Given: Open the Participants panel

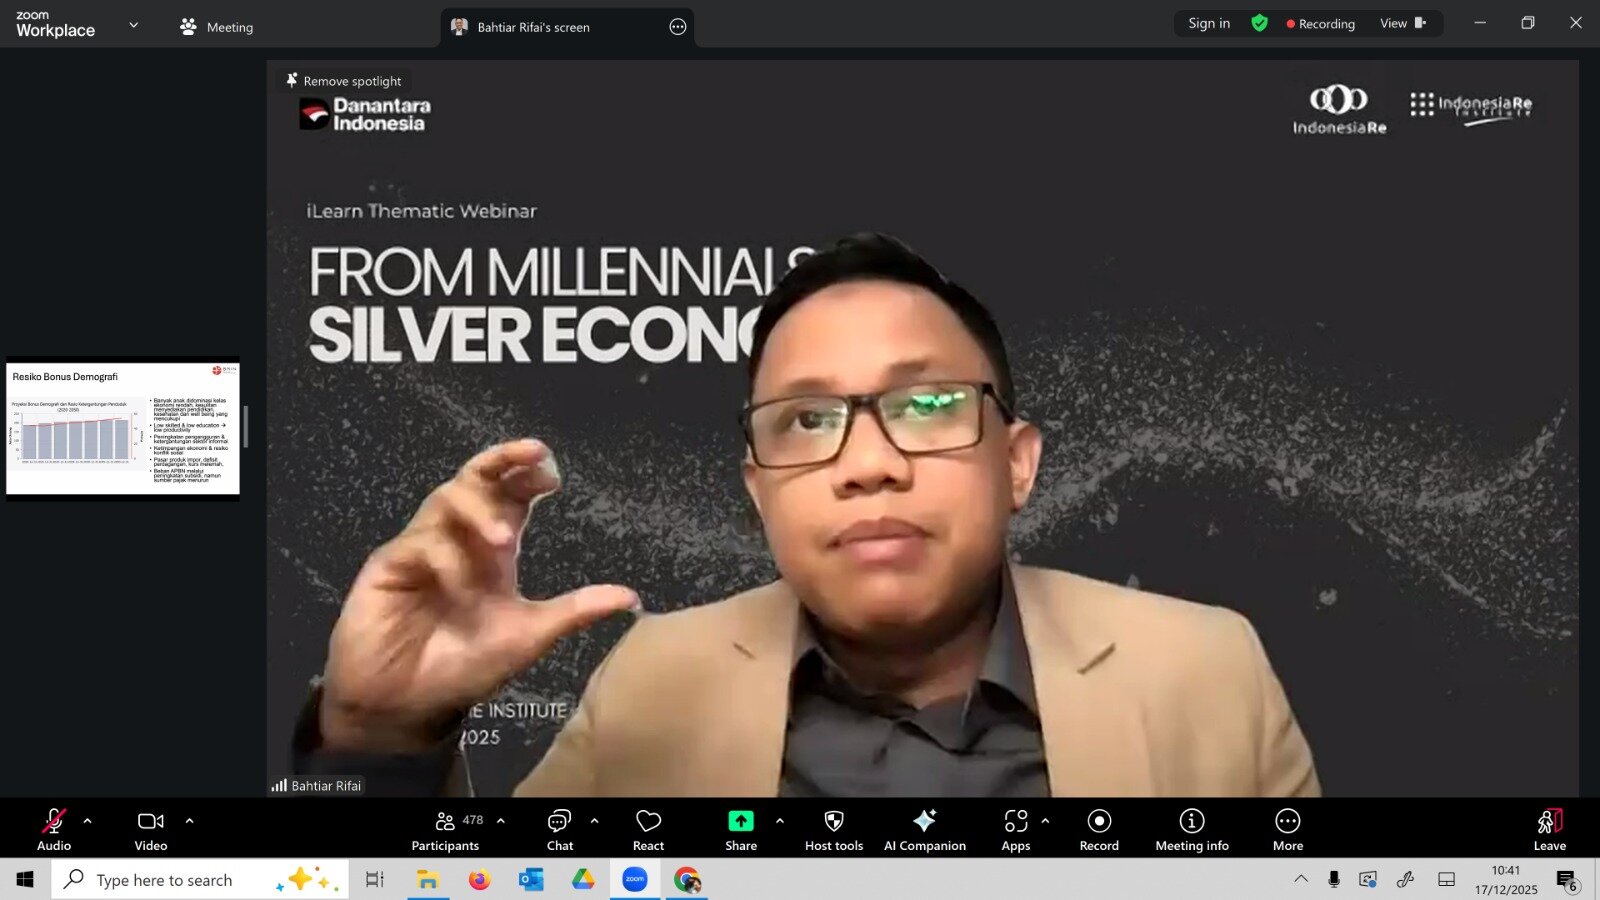Looking at the screenshot, I should pyautogui.click(x=446, y=829).
